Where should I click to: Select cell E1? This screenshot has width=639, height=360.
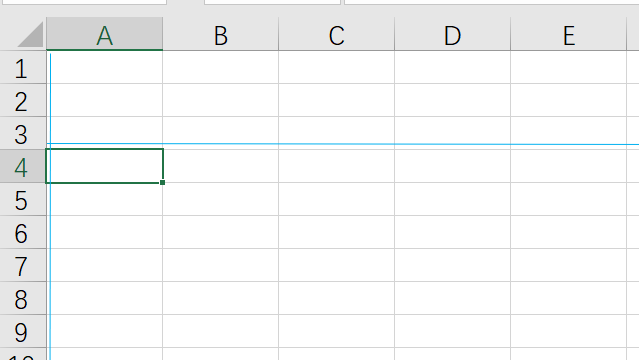pos(568,68)
